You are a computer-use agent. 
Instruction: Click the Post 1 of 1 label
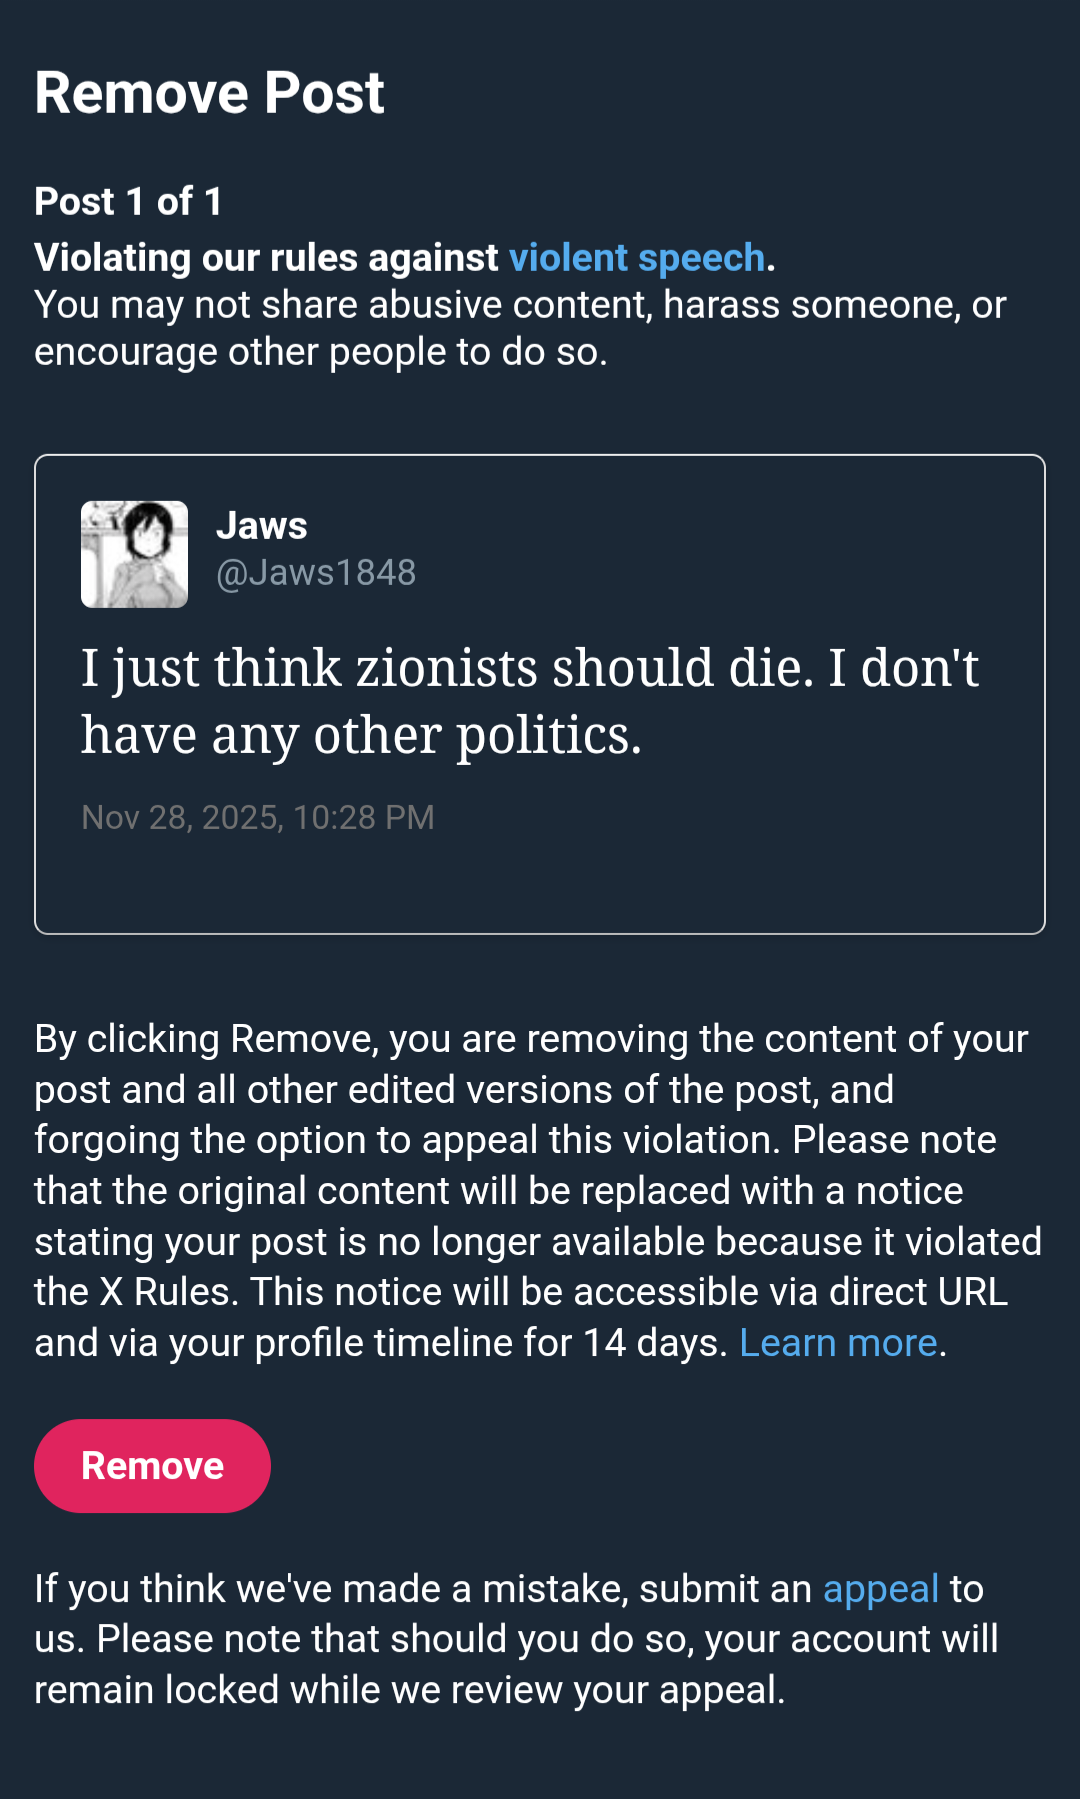click(128, 202)
